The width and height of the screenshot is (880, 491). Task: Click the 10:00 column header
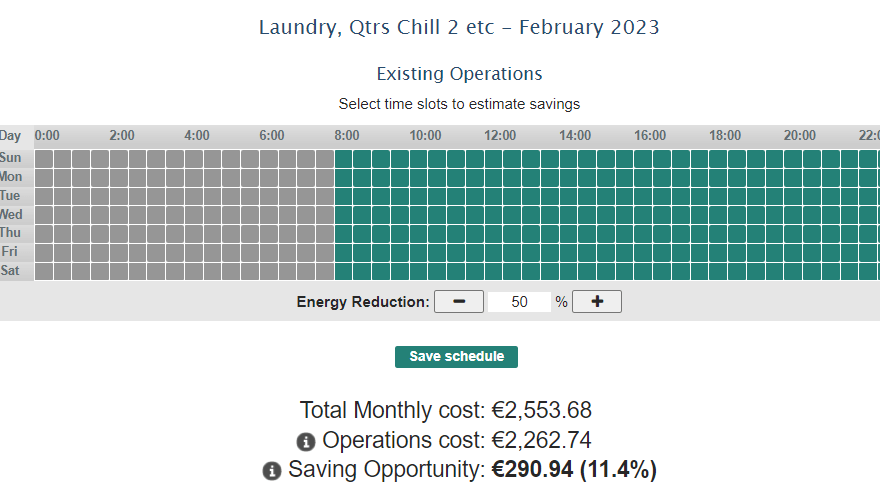tap(425, 136)
